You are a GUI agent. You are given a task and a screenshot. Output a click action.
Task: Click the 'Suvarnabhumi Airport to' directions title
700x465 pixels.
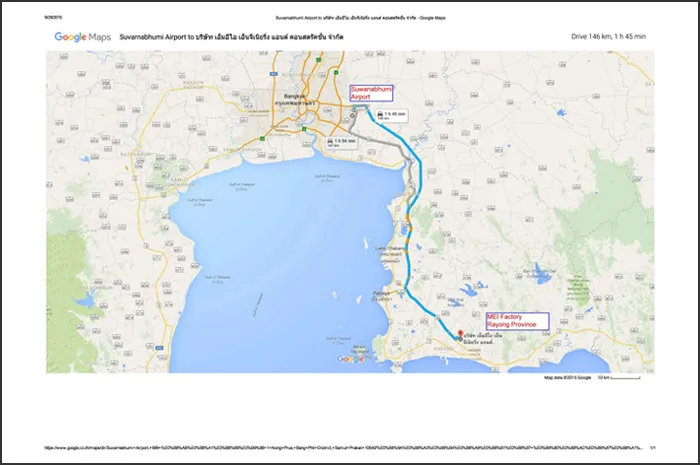click(x=231, y=37)
